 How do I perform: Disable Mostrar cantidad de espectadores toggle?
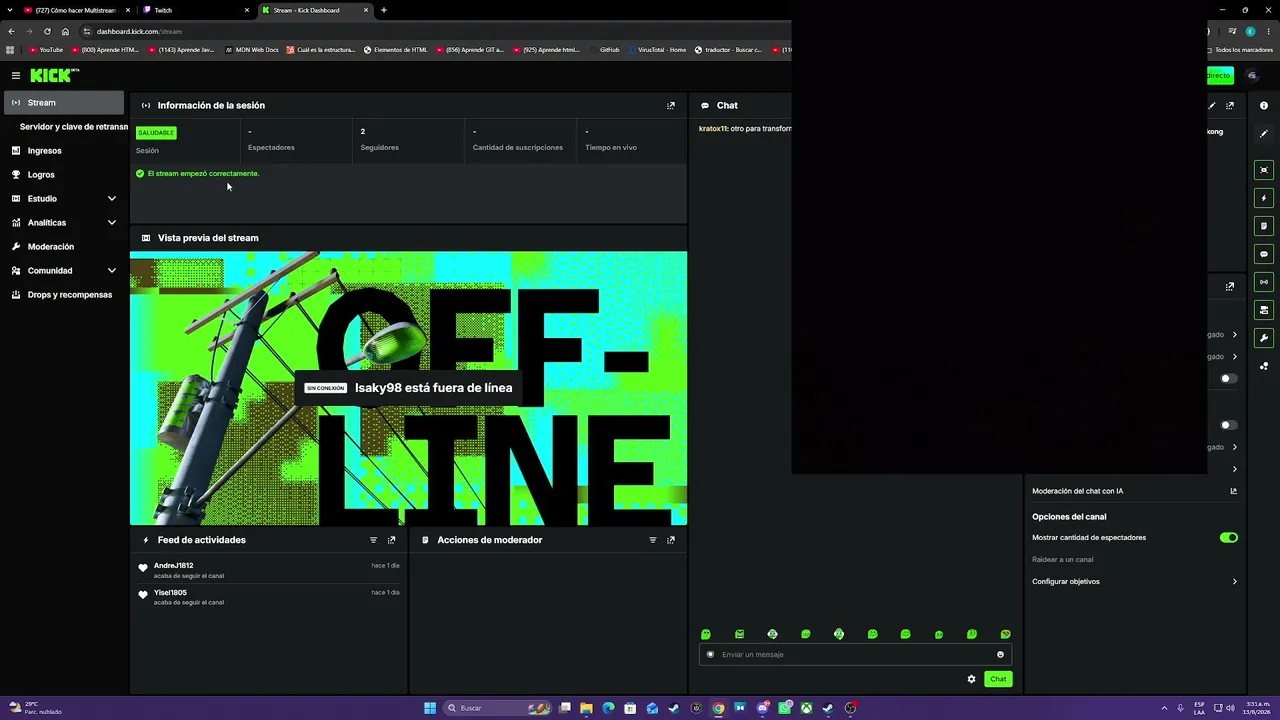(1229, 538)
